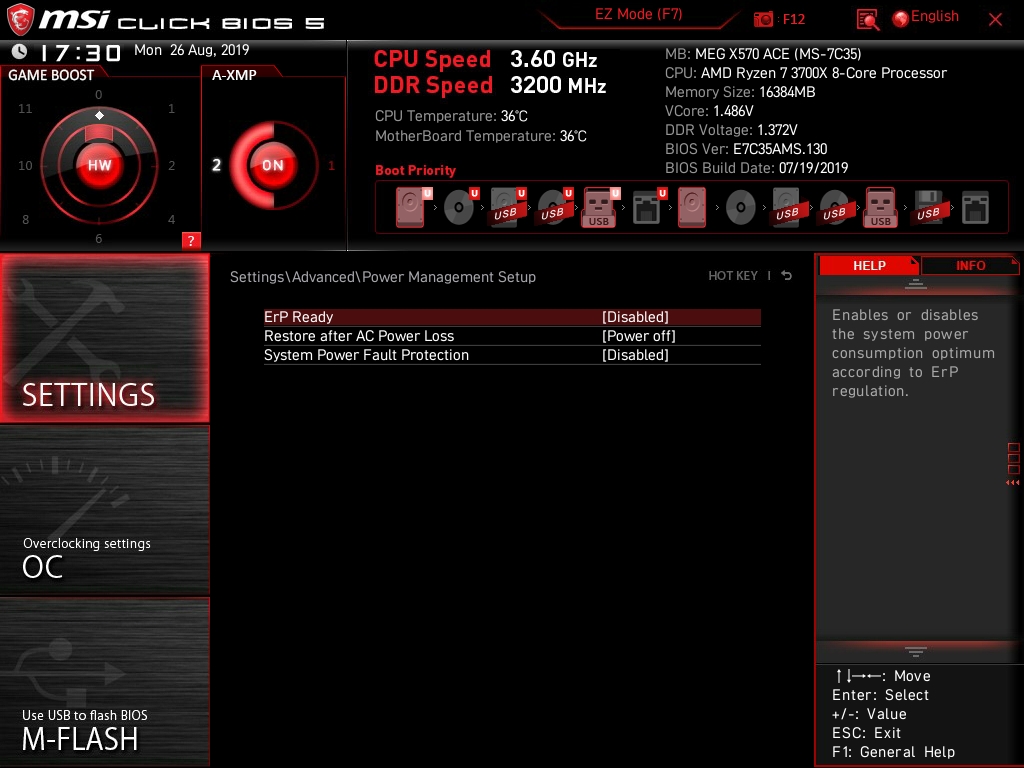Open the red question mark help badge
The width and height of the screenshot is (1024, 768).
point(191,240)
